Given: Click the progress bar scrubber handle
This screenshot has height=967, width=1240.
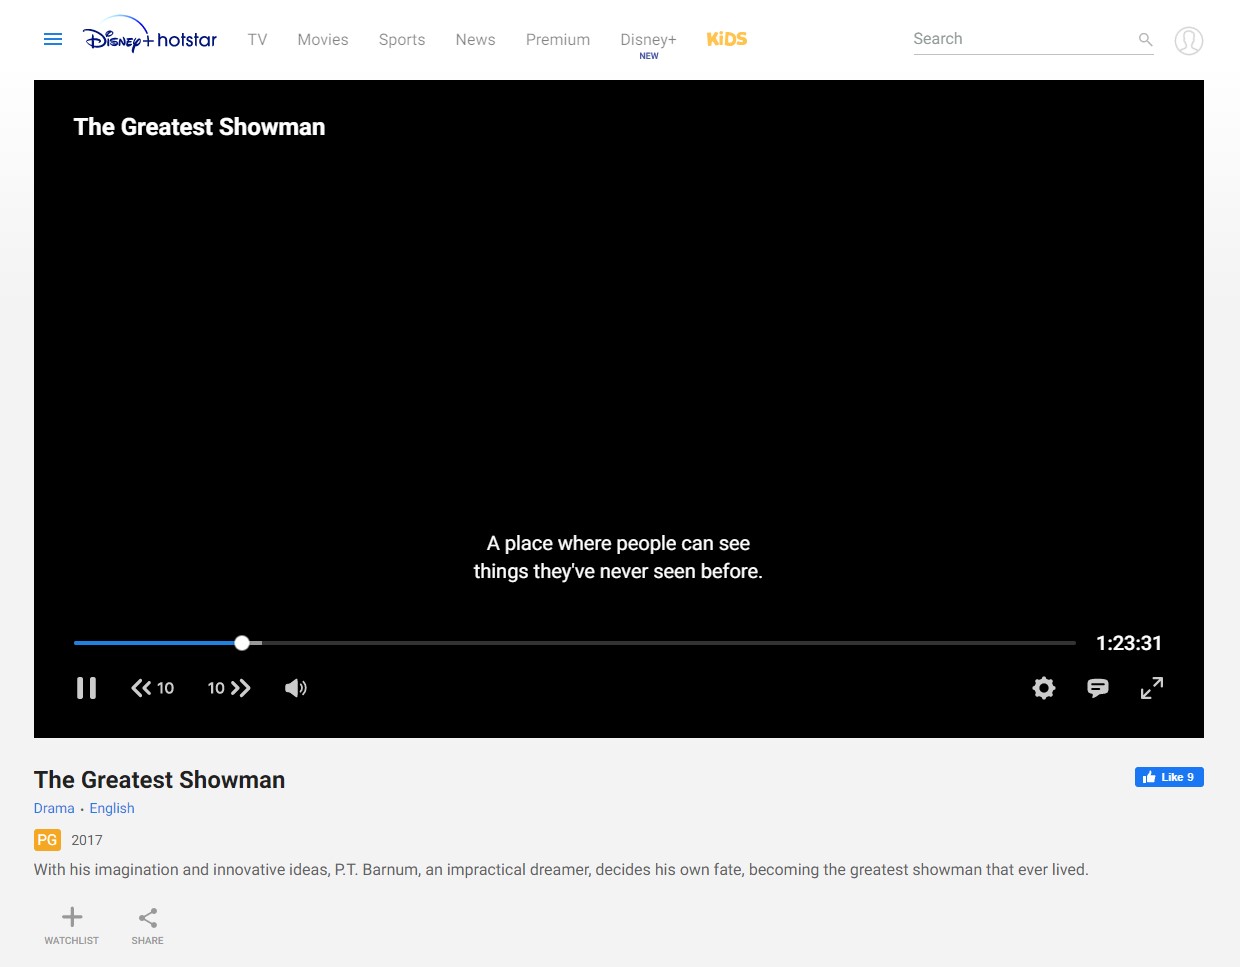Looking at the screenshot, I should pyautogui.click(x=242, y=643).
